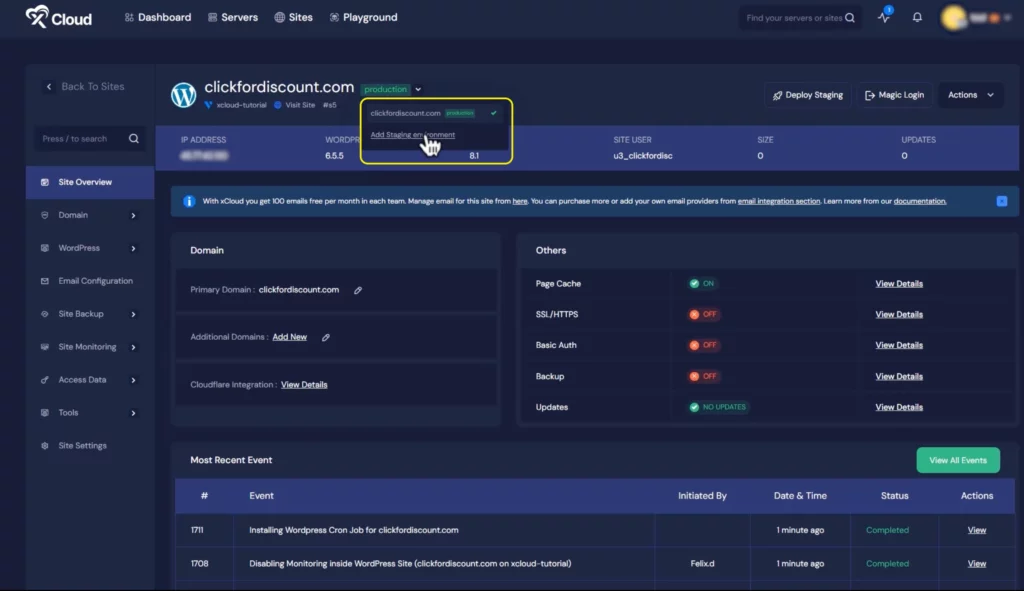Open the Actions dropdown
Image resolution: width=1024 pixels, height=591 pixels.
pos(970,95)
